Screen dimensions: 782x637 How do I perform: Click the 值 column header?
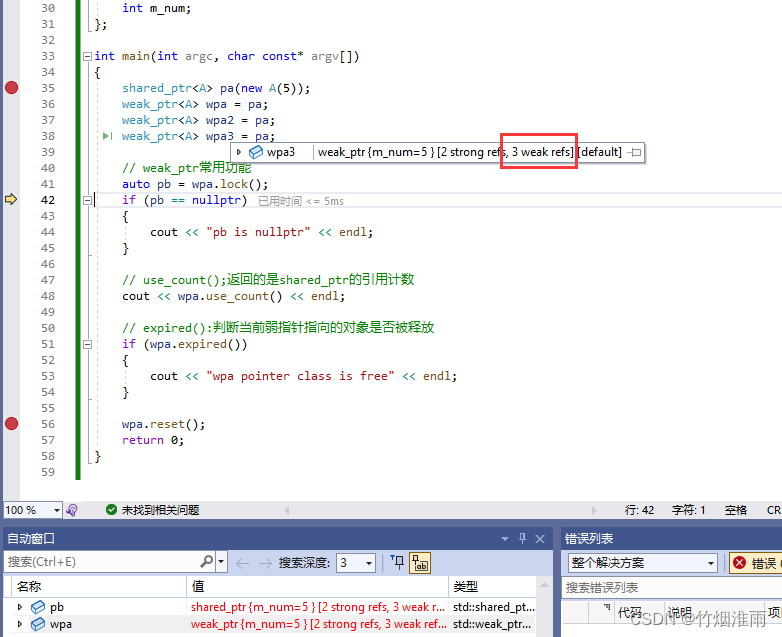pyautogui.click(x=317, y=586)
